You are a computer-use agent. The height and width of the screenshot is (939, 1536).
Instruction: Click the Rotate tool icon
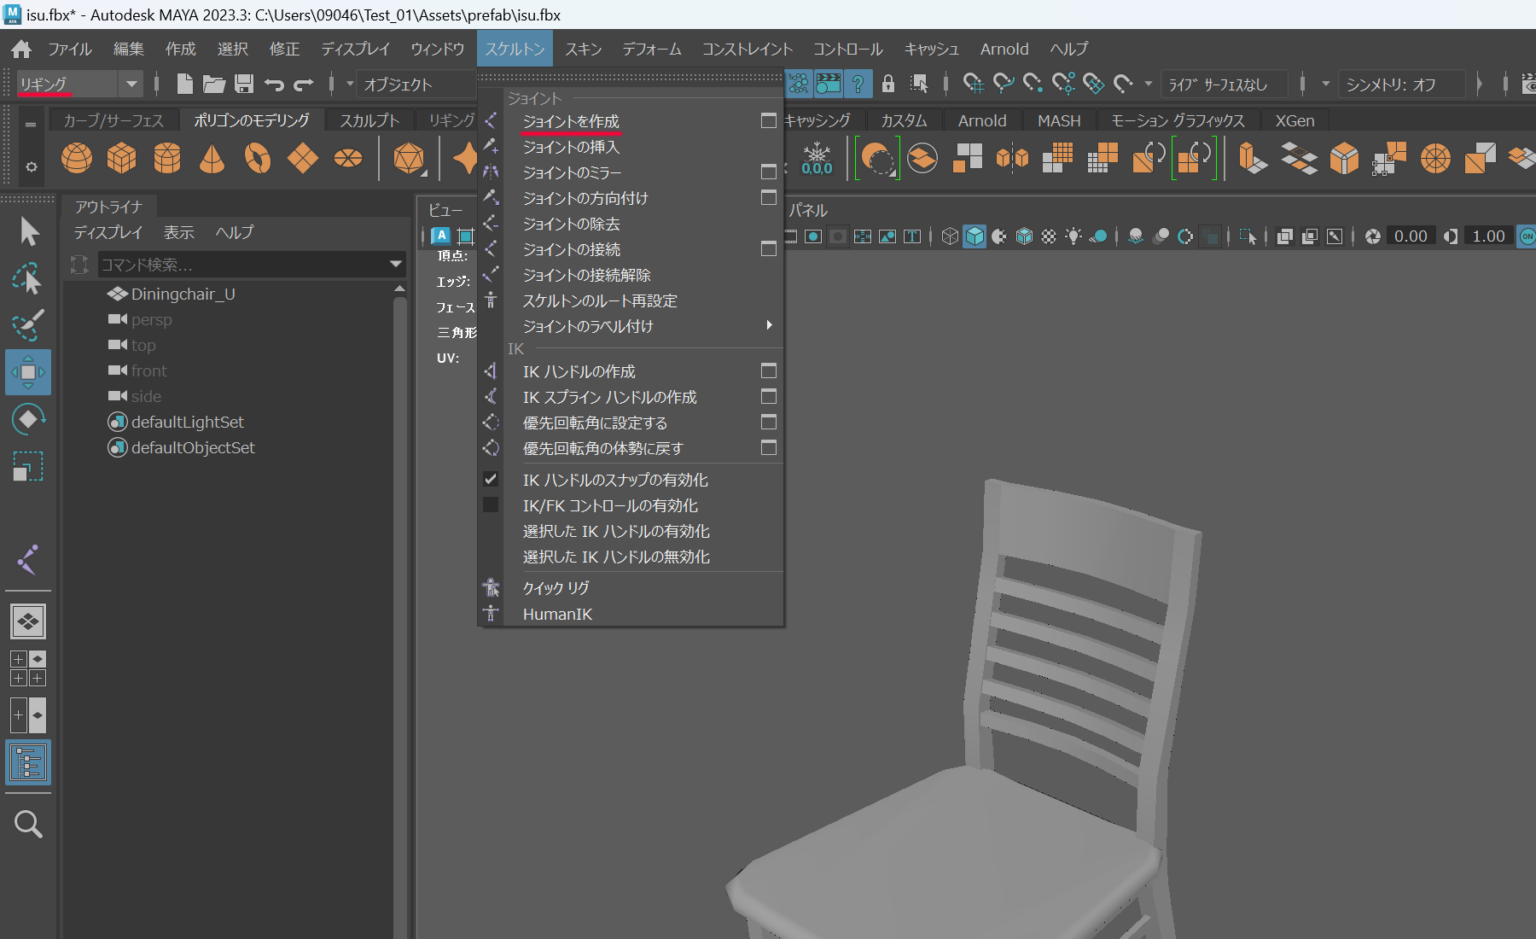[x=28, y=419]
